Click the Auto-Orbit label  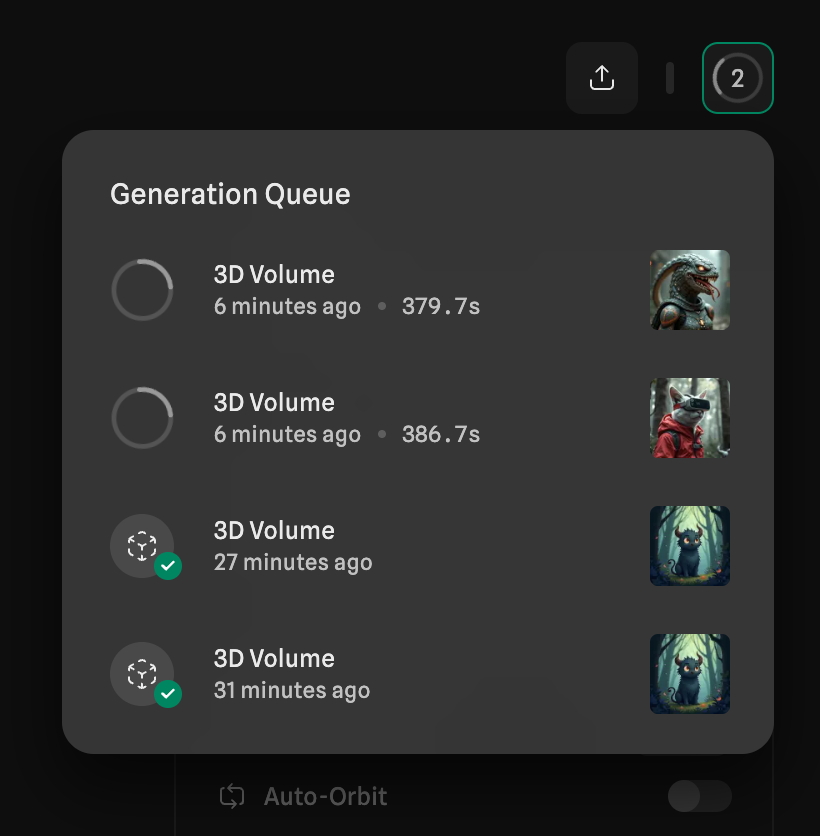[325, 797]
